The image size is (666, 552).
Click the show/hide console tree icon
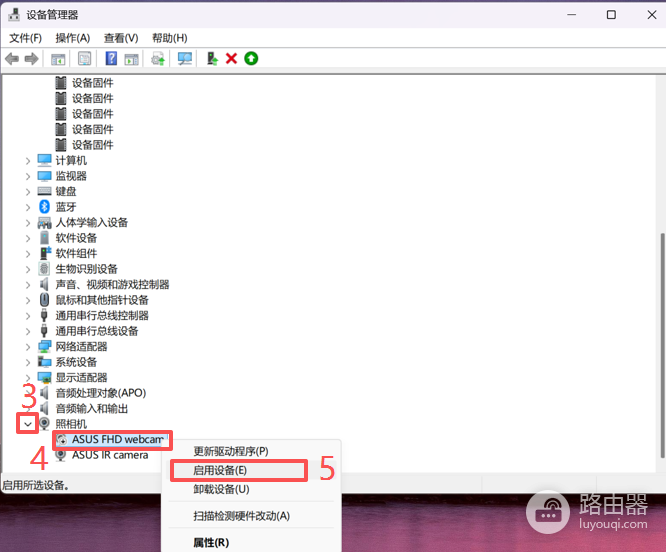click(x=58, y=59)
